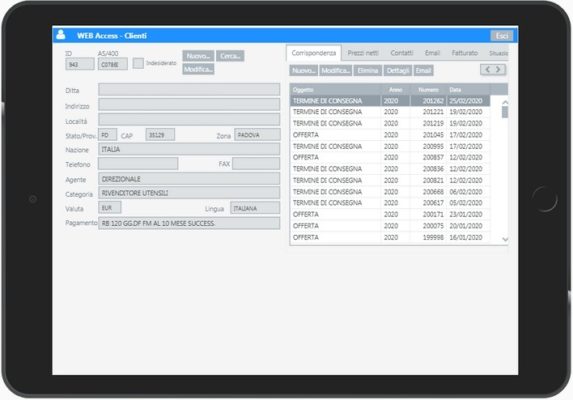This screenshot has height=400, width=573.
Task: Click the Esci button
Action: coord(502,36)
